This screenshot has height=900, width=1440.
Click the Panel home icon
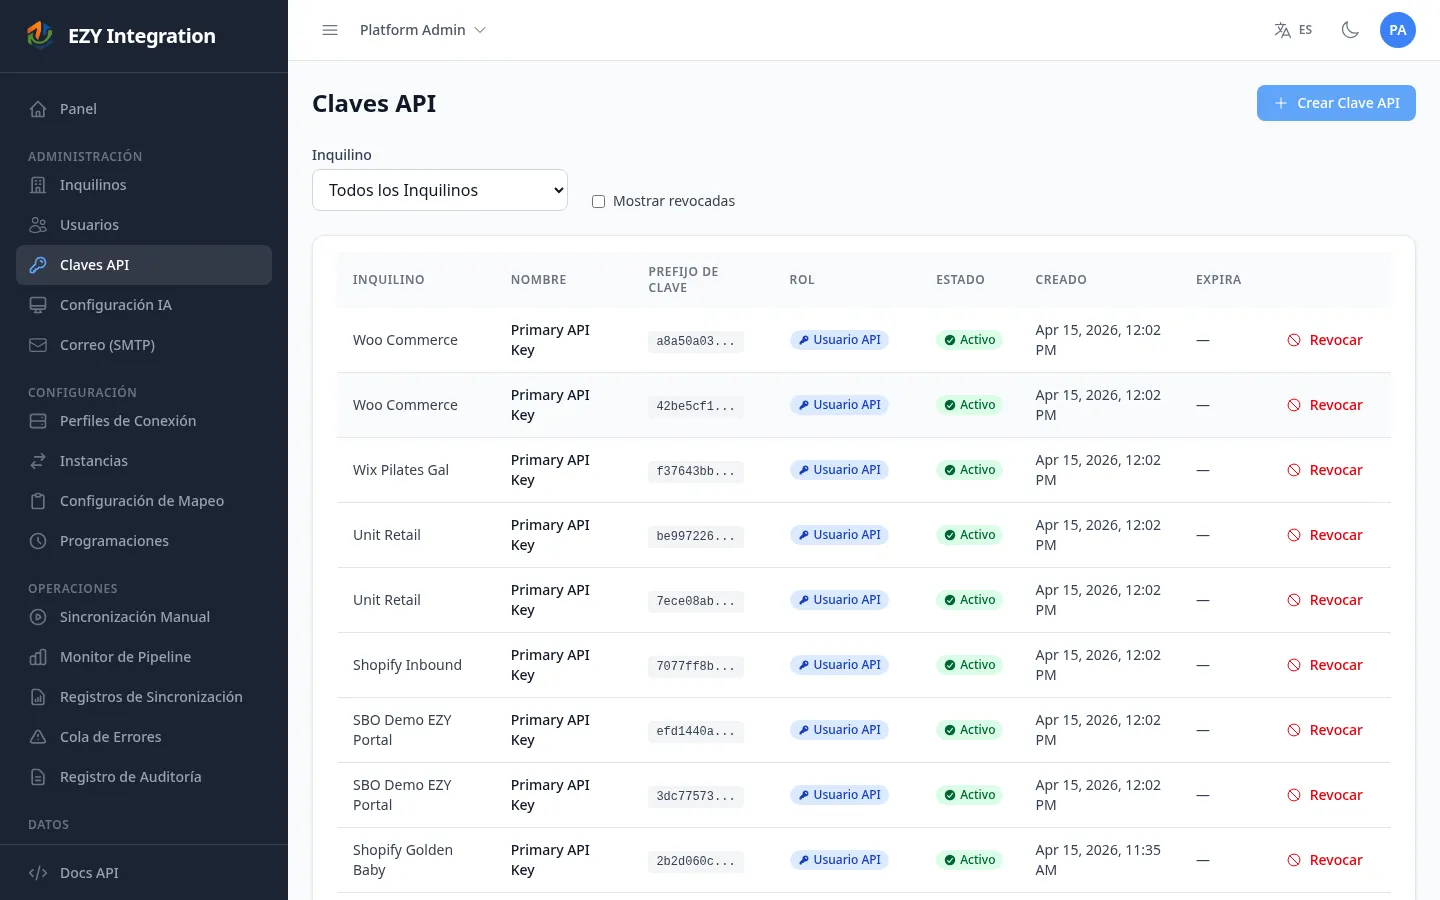click(38, 109)
